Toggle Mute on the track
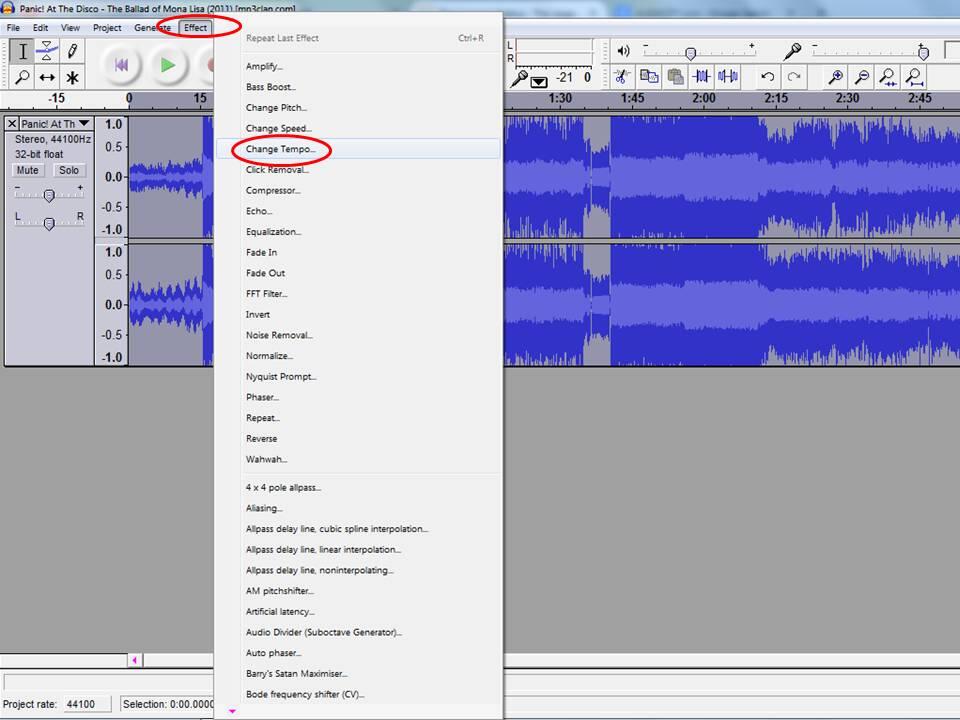 pyautogui.click(x=28, y=170)
